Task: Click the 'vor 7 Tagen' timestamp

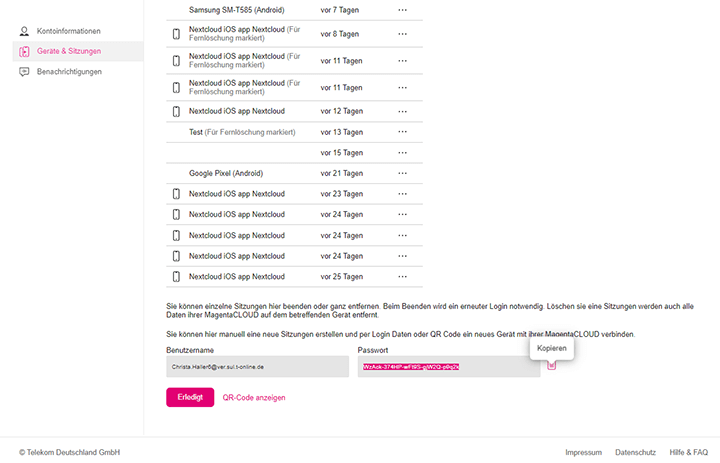Action: [x=340, y=10]
